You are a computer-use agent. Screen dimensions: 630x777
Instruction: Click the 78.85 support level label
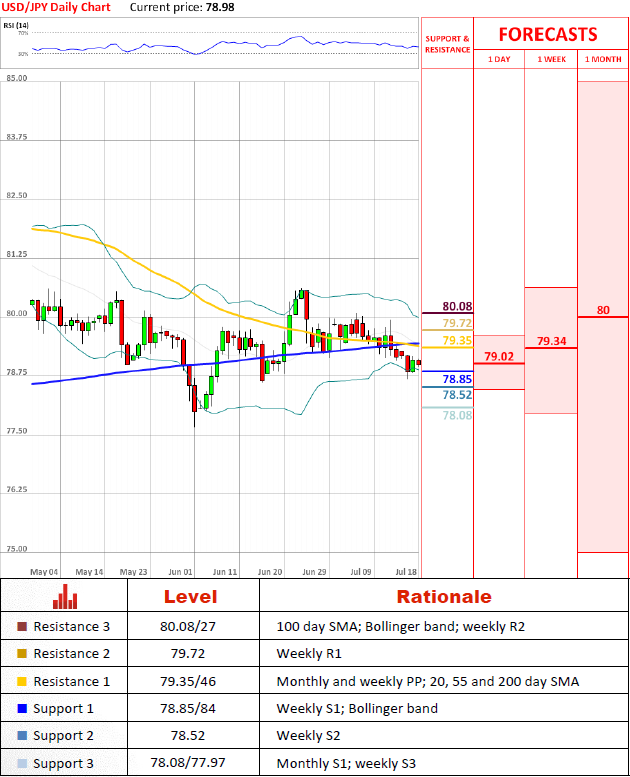click(x=457, y=379)
